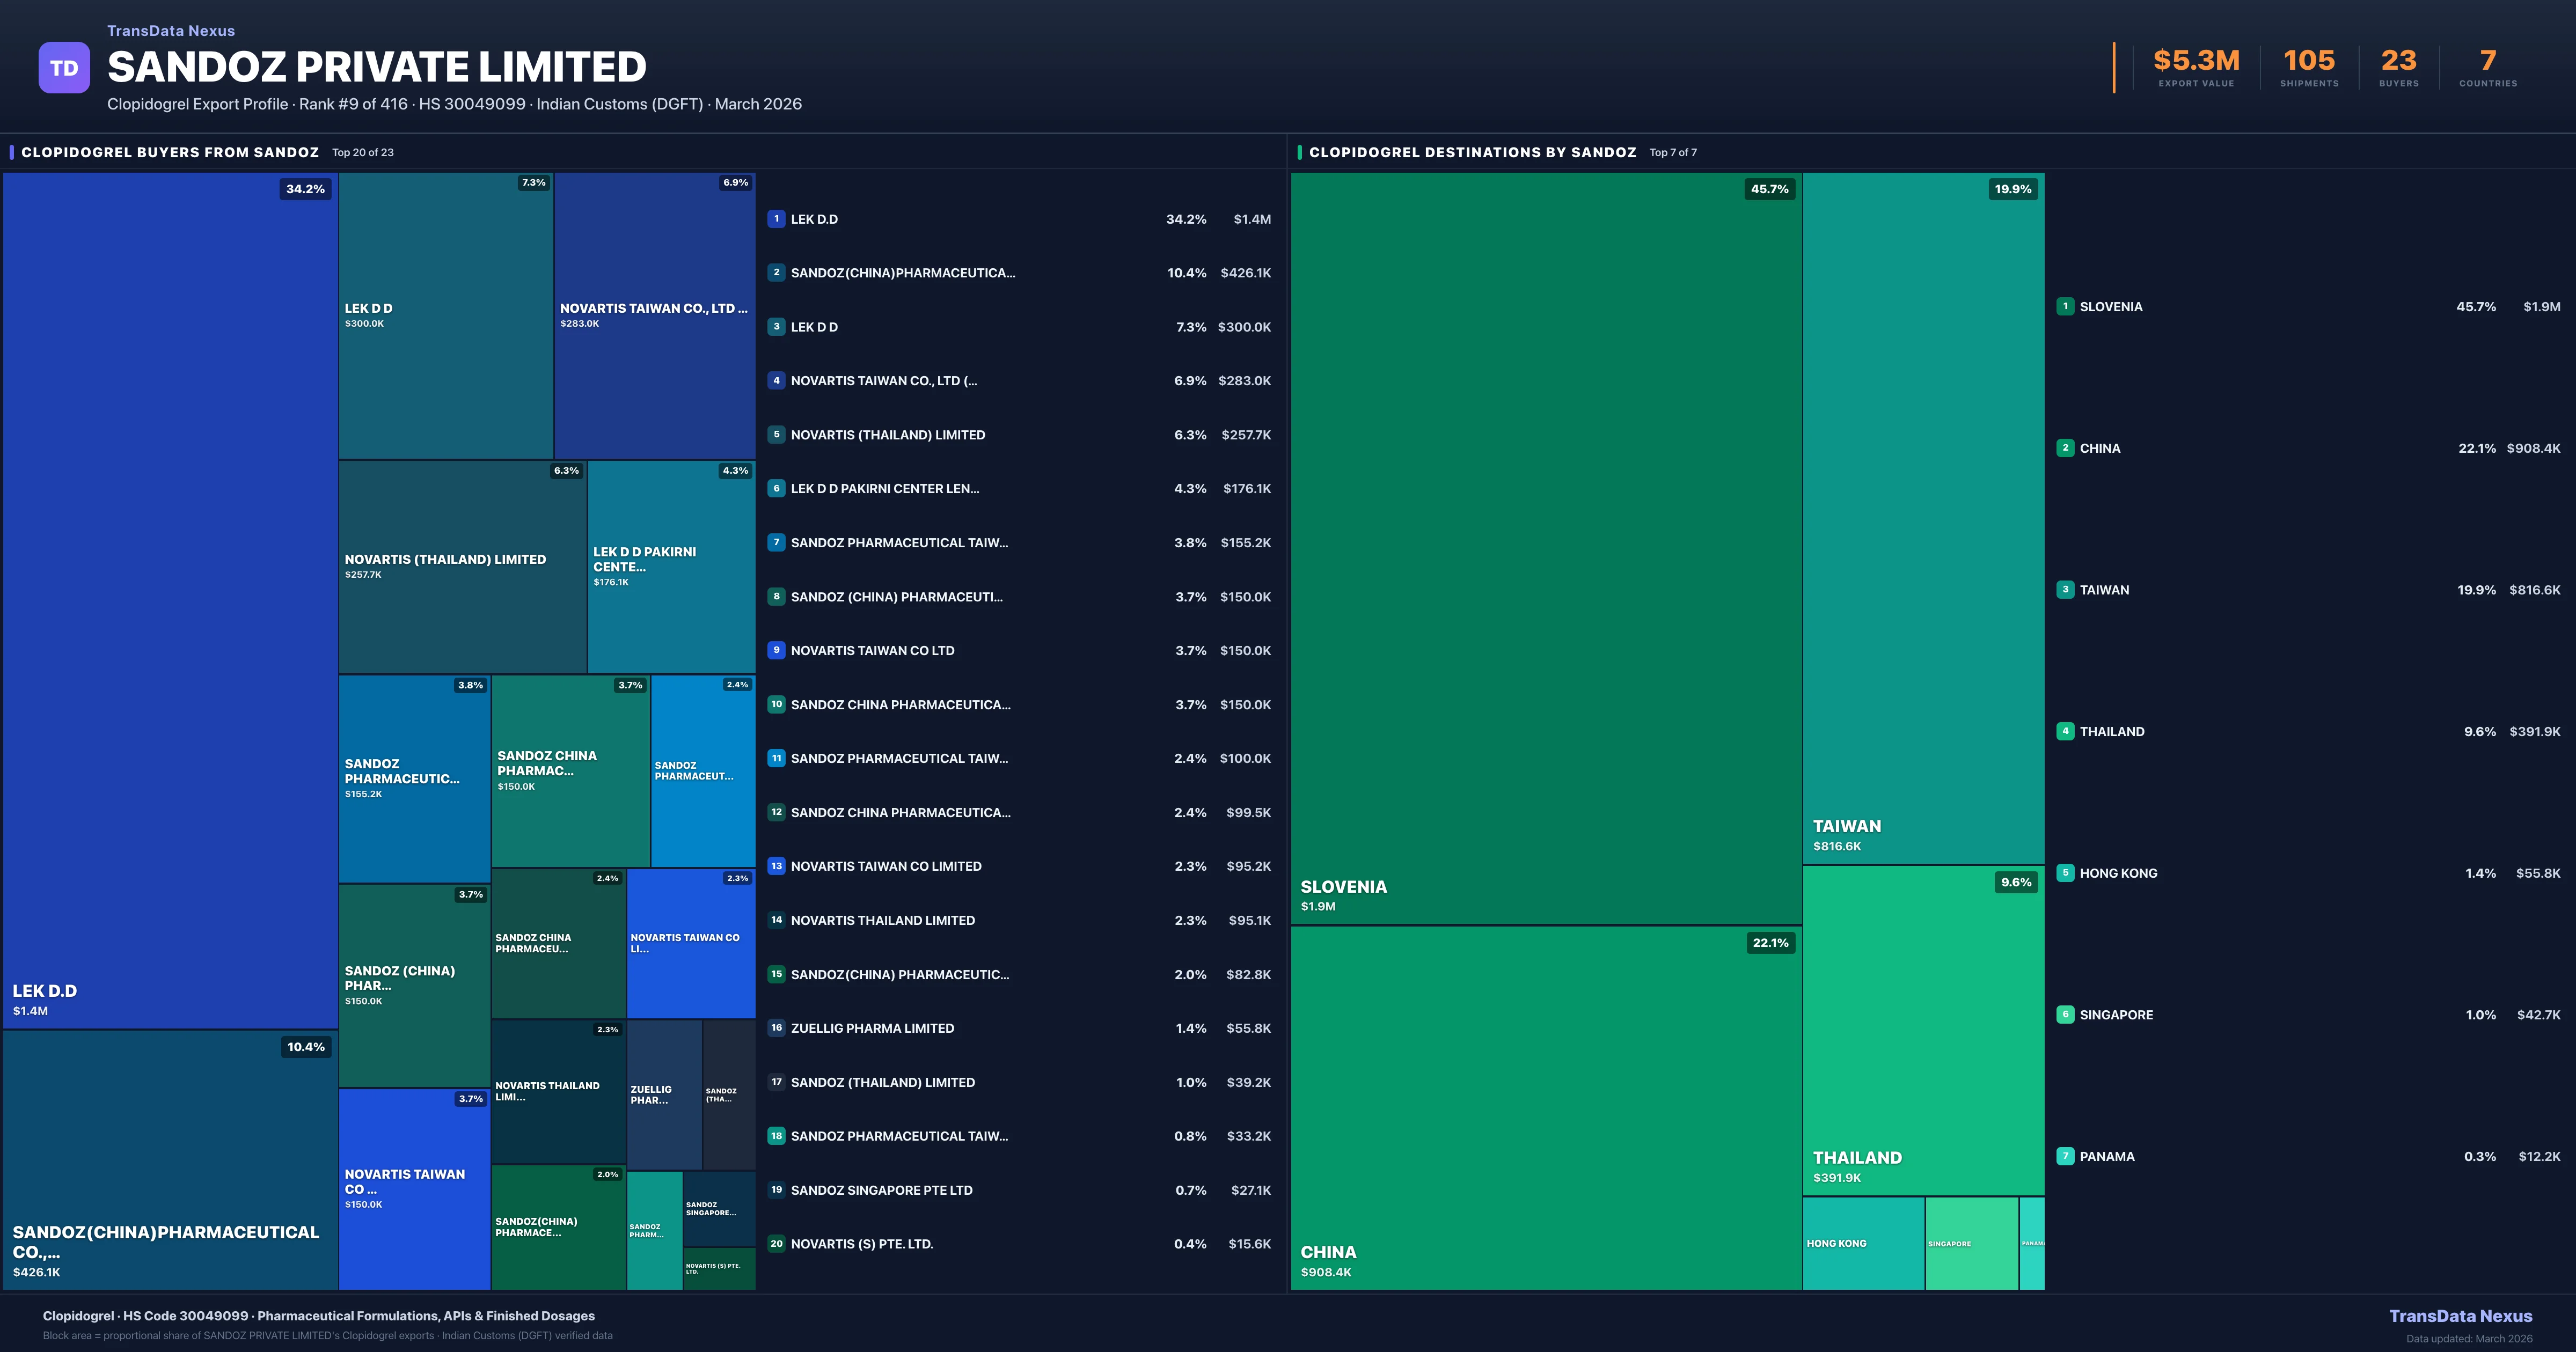Select the Slovenia treemap block
The width and height of the screenshot is (2576, 1352).
(1546, 548)
